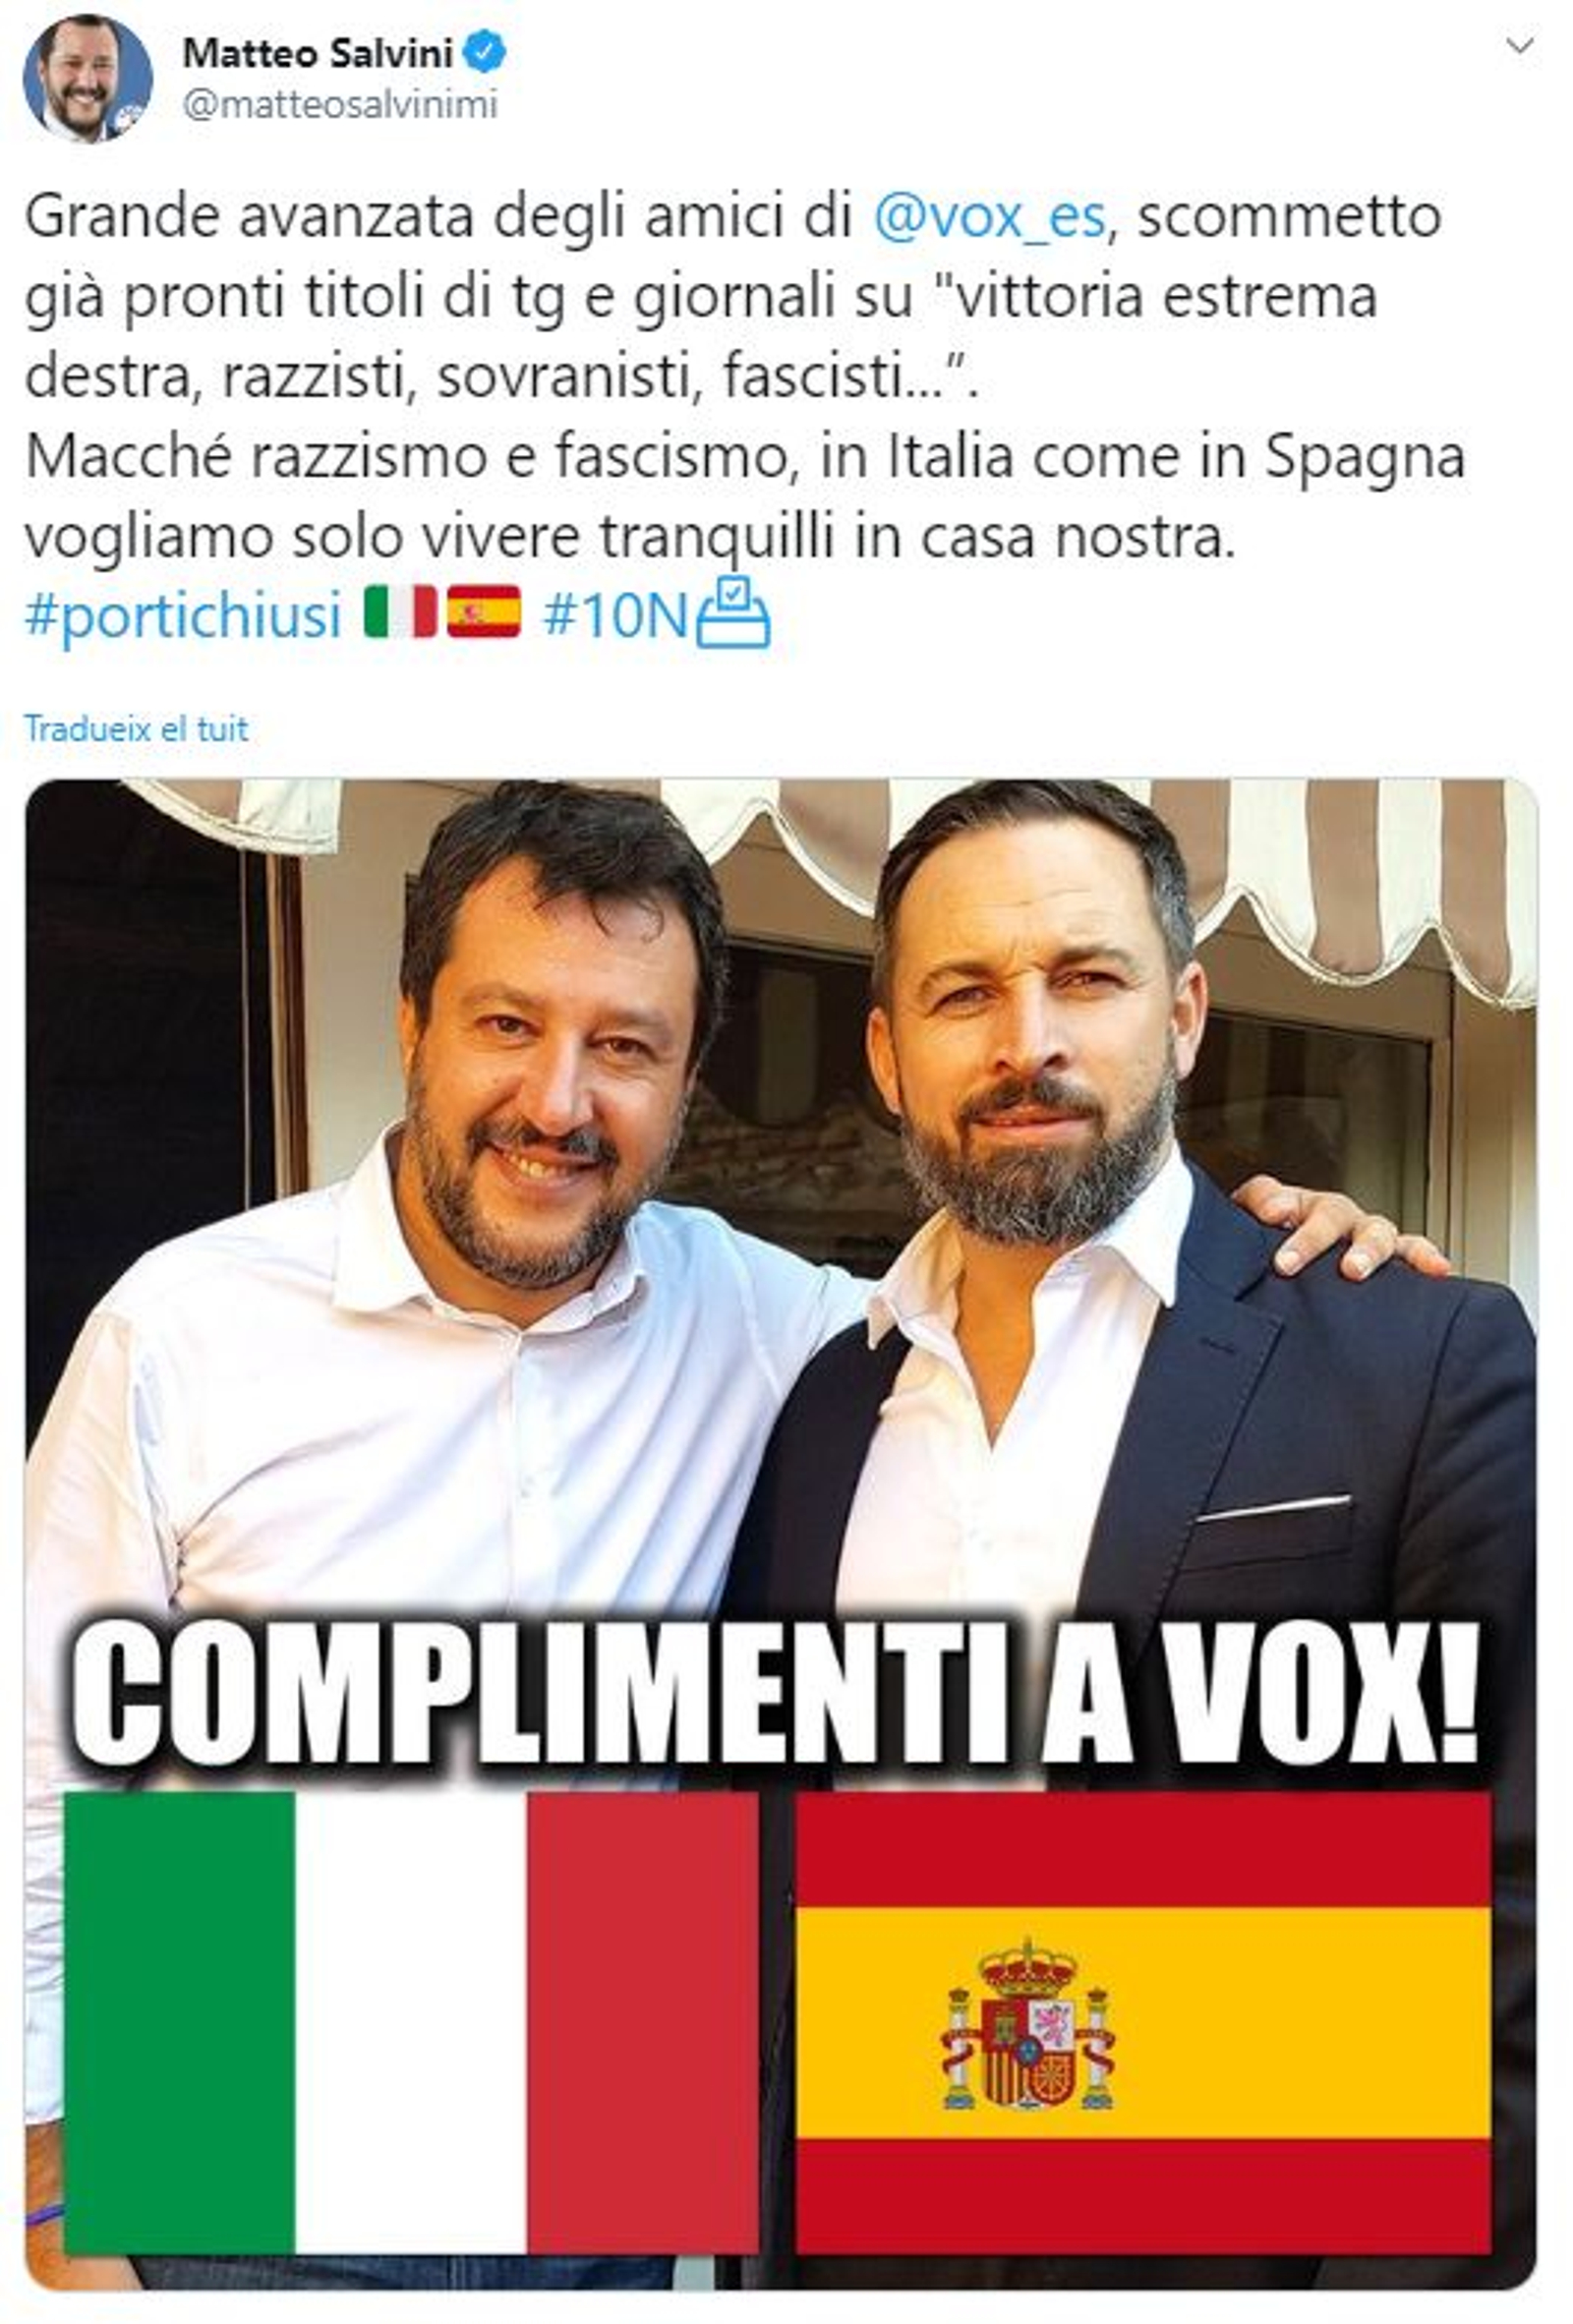Click the Spanish flag emoji in tweet
1573x2324 pixels.
click(x=484, y=612)
